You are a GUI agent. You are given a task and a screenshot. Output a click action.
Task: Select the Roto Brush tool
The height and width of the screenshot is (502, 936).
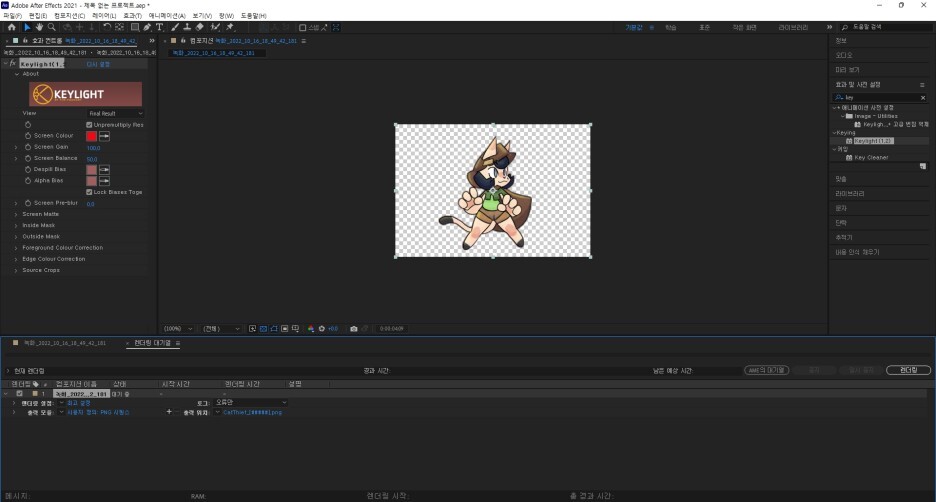click(x=215, y=27)
